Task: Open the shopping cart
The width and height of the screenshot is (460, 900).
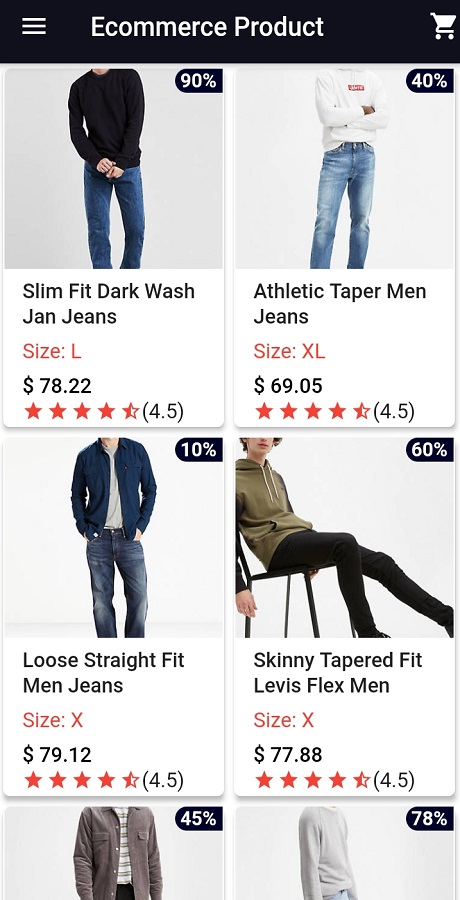Action: click(x=443, y=26)
